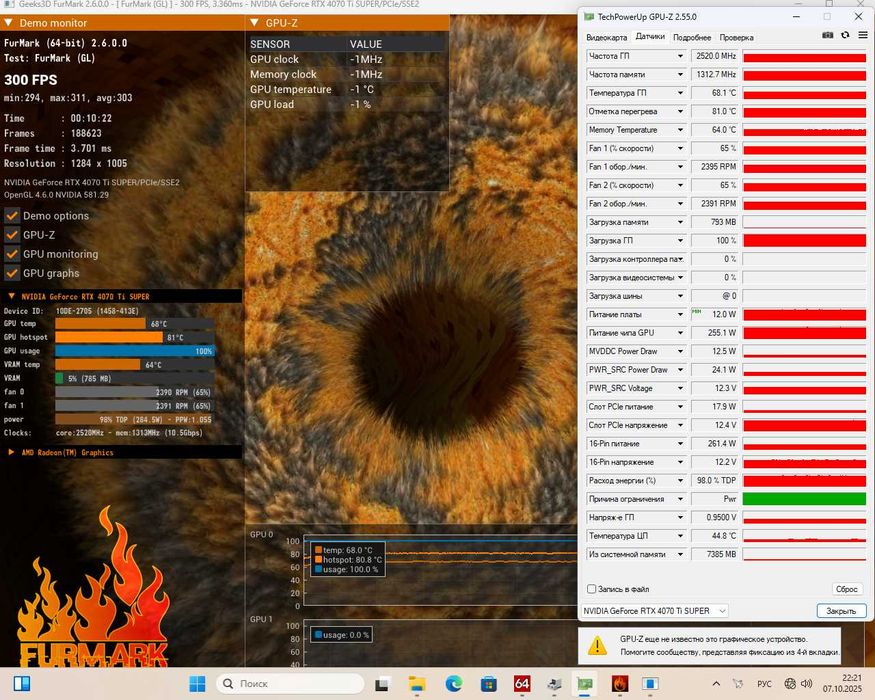Click the GPU 1 usage legend box

click(x=341, y=635)
